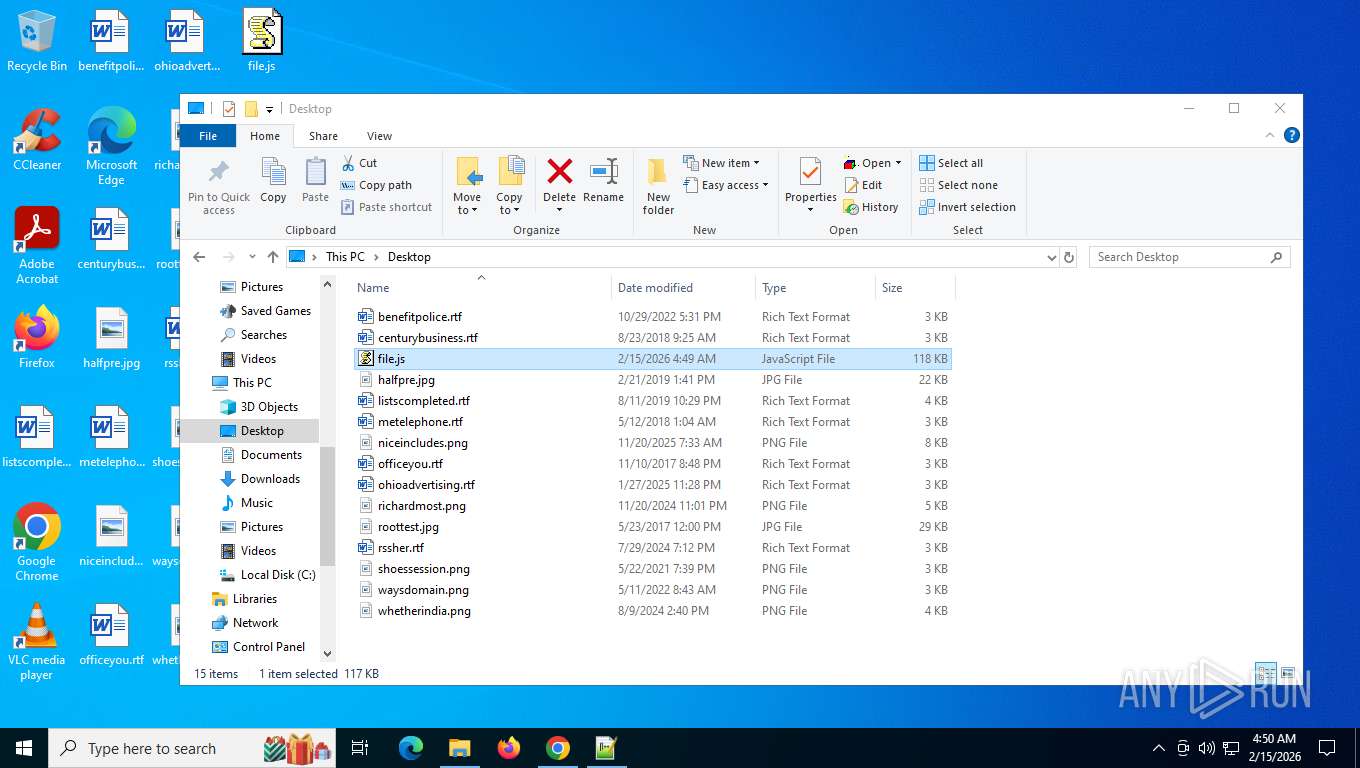The height and width of the screenshot is (768, 1360).
Task: Select benefitpolice.rtf in the file list
Action: tap(420, 317)
